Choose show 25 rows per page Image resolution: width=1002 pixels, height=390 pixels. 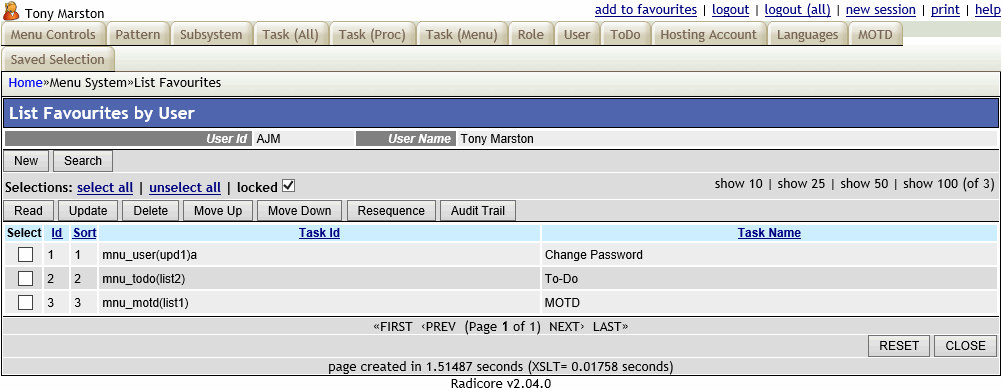coord(801,184)
